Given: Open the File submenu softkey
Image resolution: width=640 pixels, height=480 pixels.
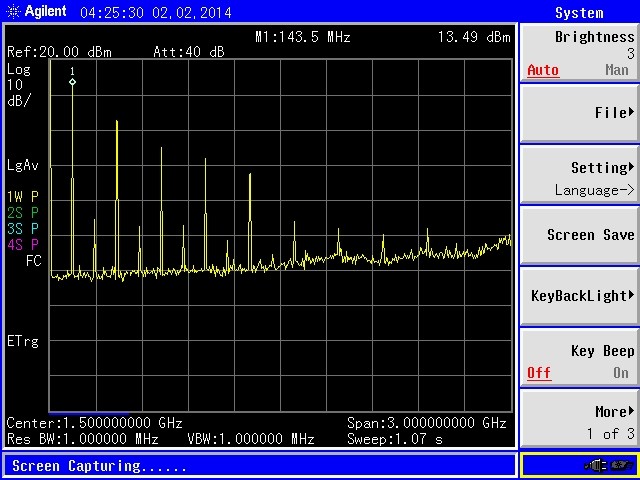Looking at the screenshot, I should coord(579,113).
